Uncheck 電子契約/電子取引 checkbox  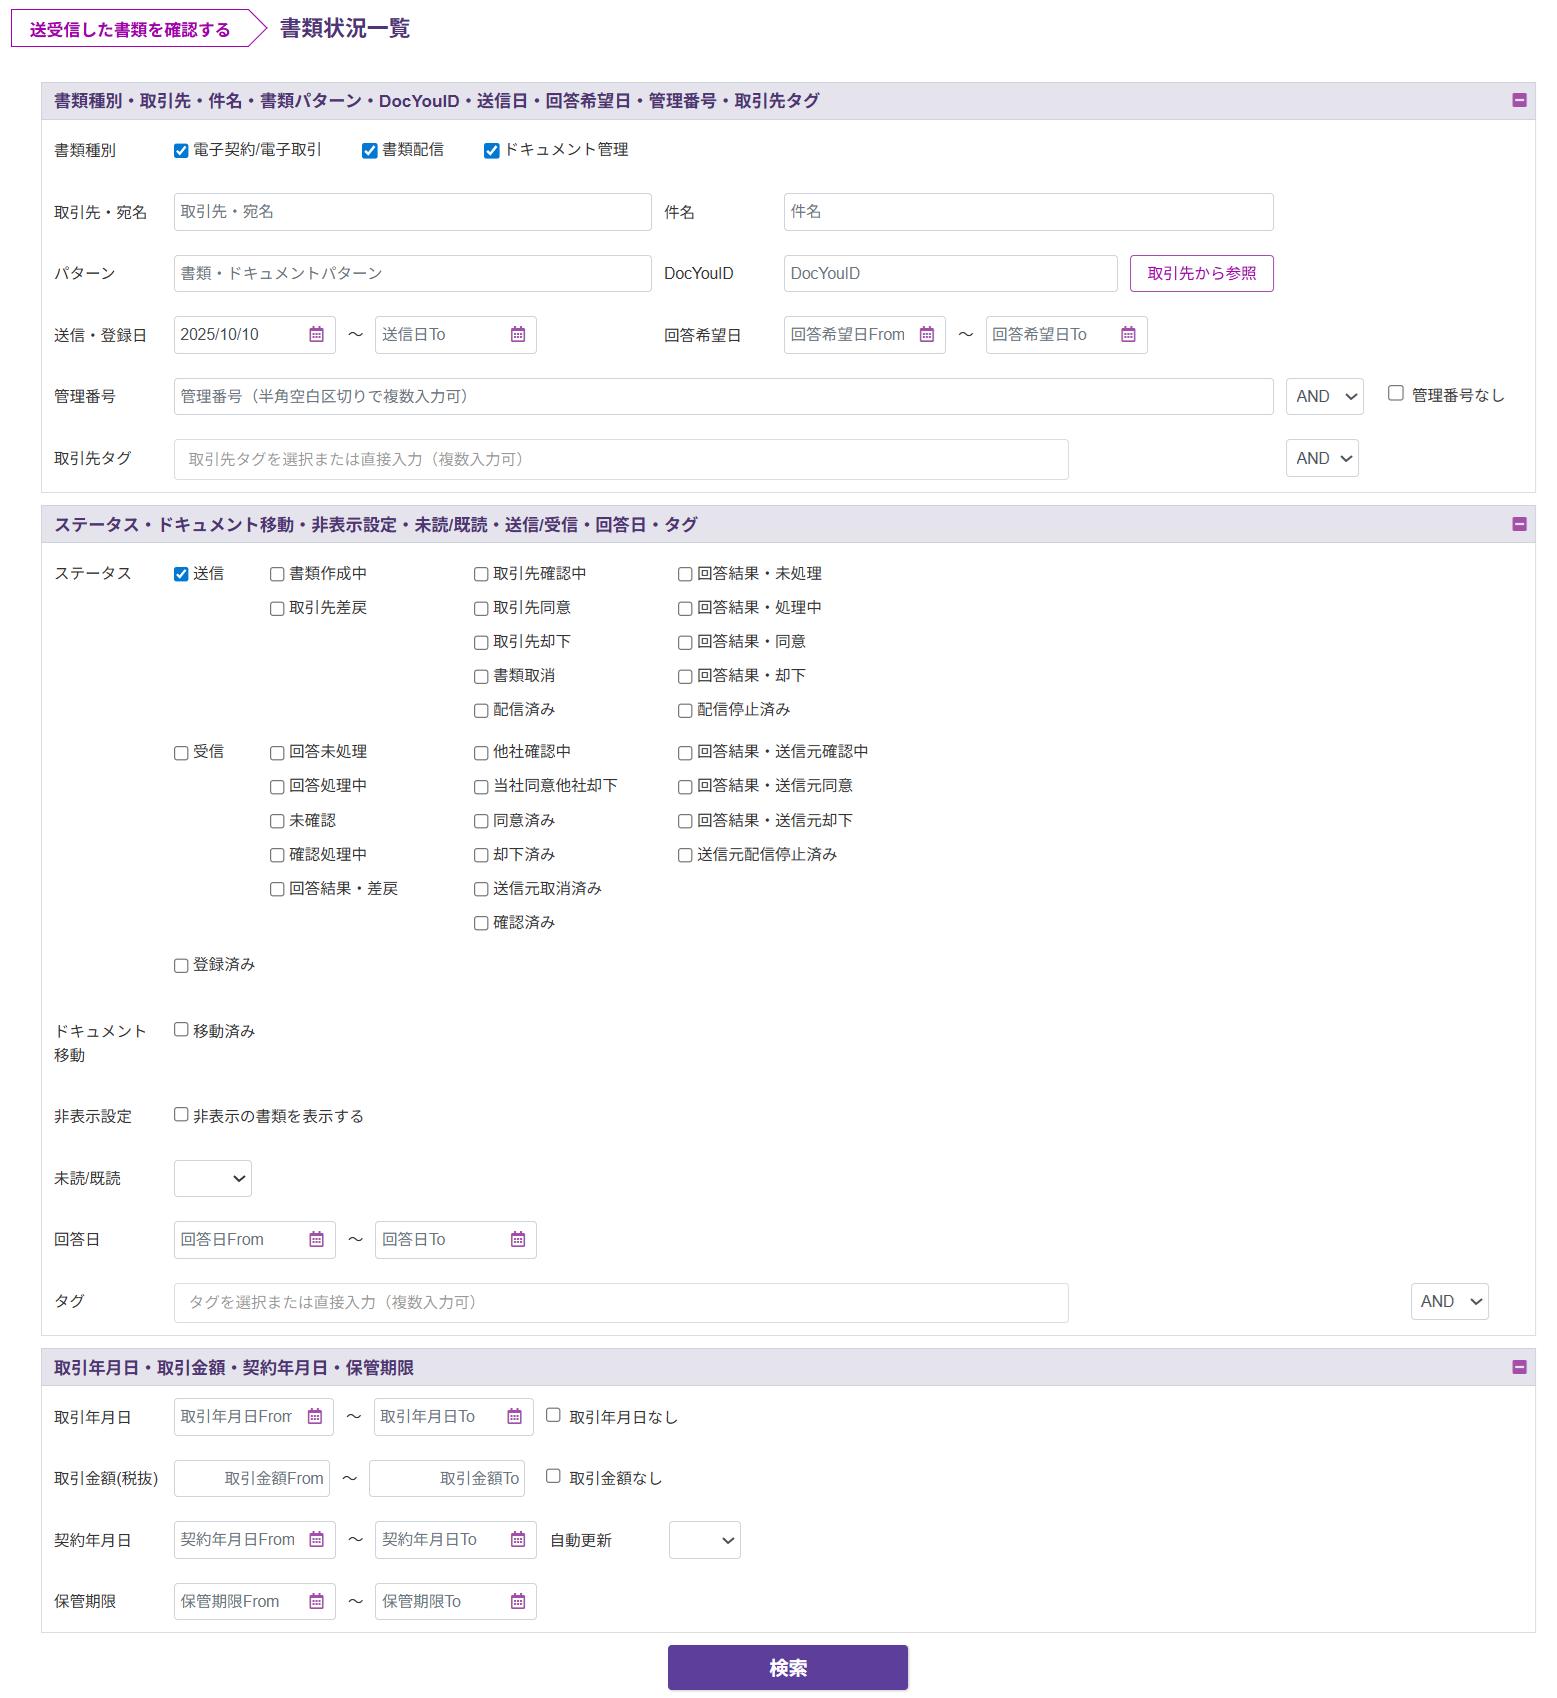[x=181, y=151]
